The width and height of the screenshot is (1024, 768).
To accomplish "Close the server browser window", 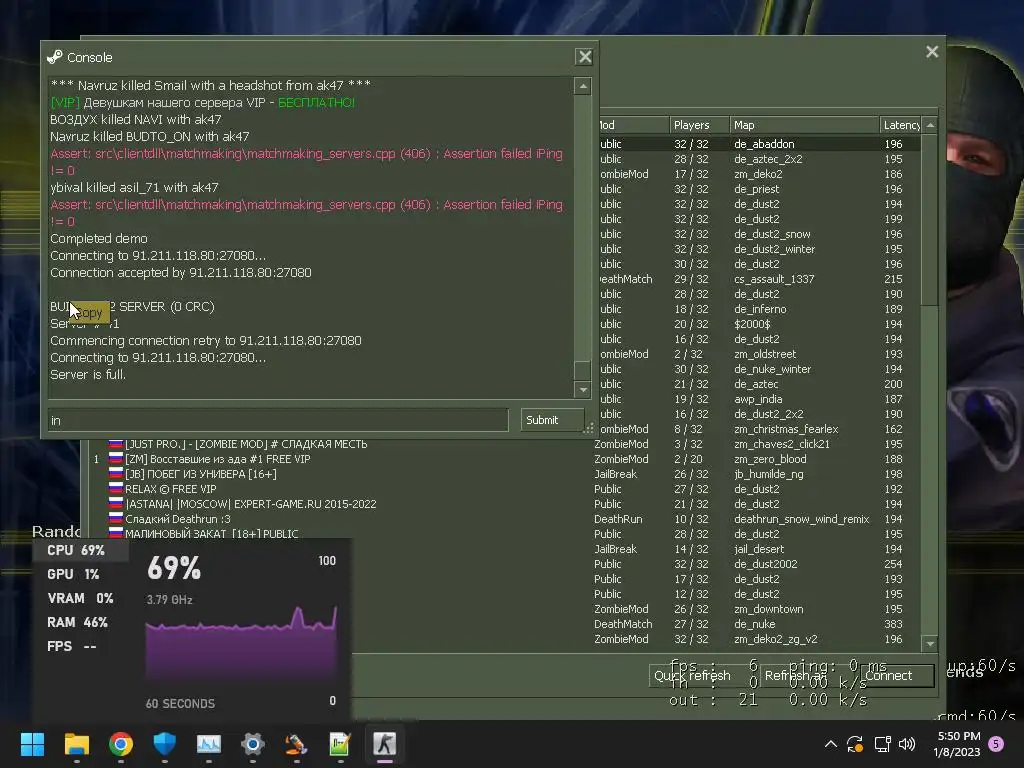I will tap(932, 52).
